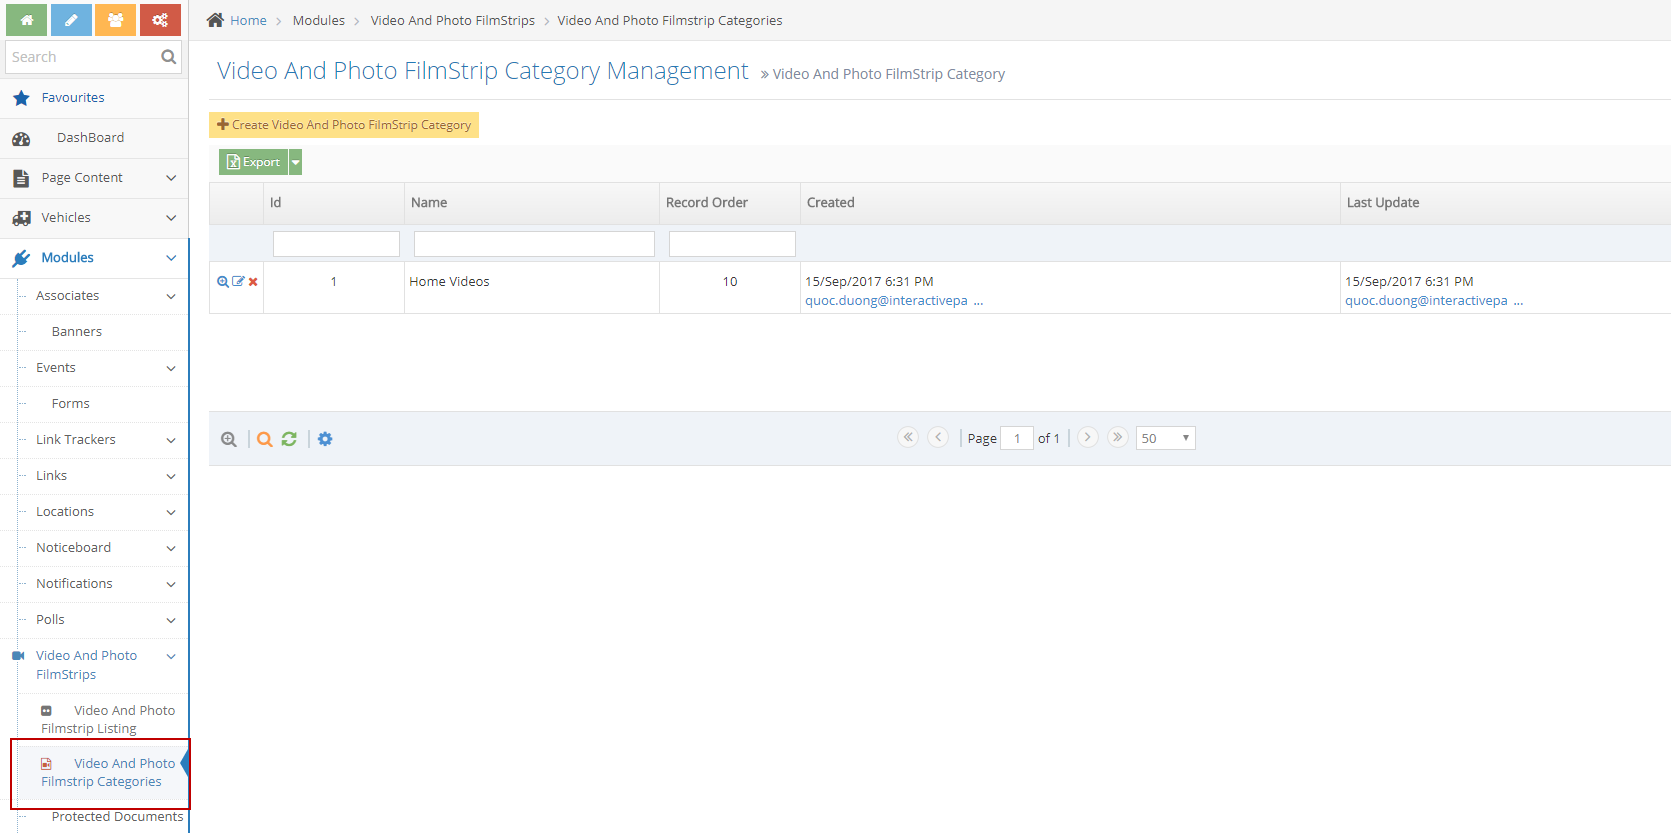
Task: Sort by the Record Order column header
Action: coord(707,203)
